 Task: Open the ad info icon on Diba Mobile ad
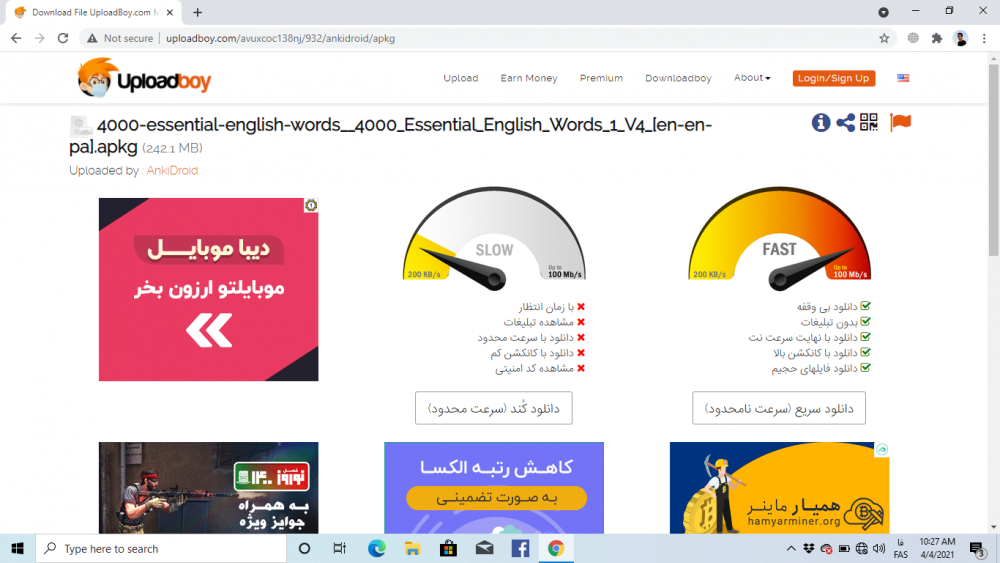coord(311,205)
